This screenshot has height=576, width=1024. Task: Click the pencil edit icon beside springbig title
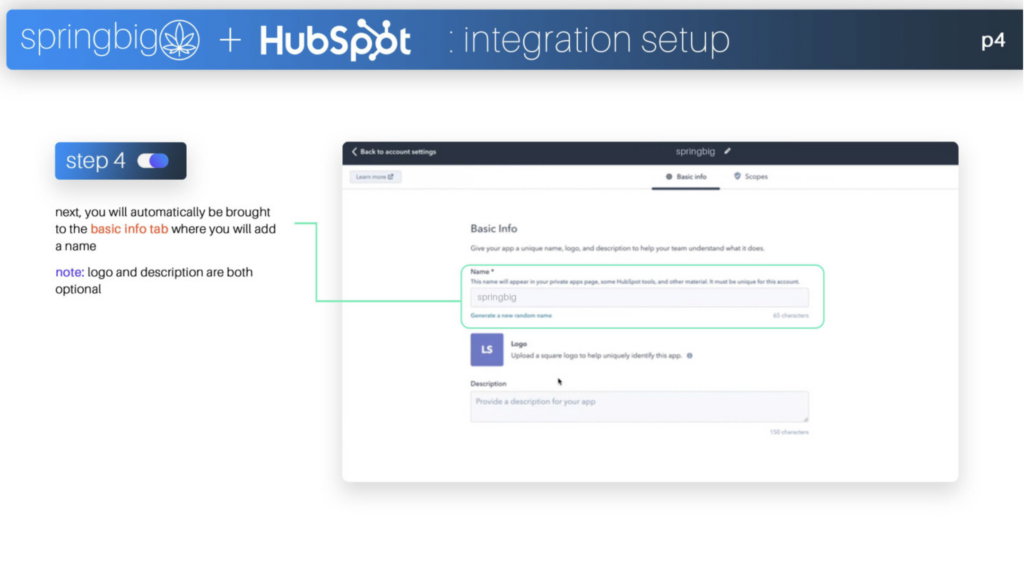[x=727, y=151]
